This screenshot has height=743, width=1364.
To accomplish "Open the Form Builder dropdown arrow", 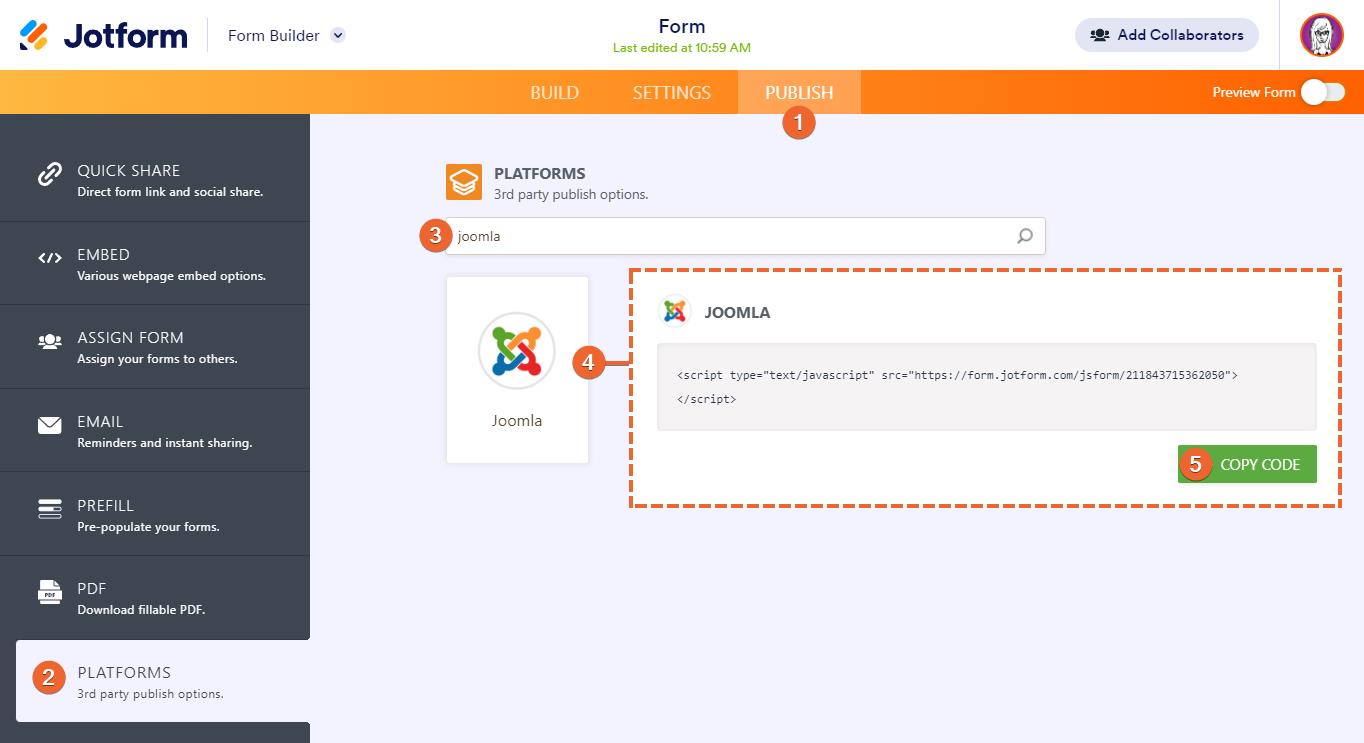I will tap(338, 35).
